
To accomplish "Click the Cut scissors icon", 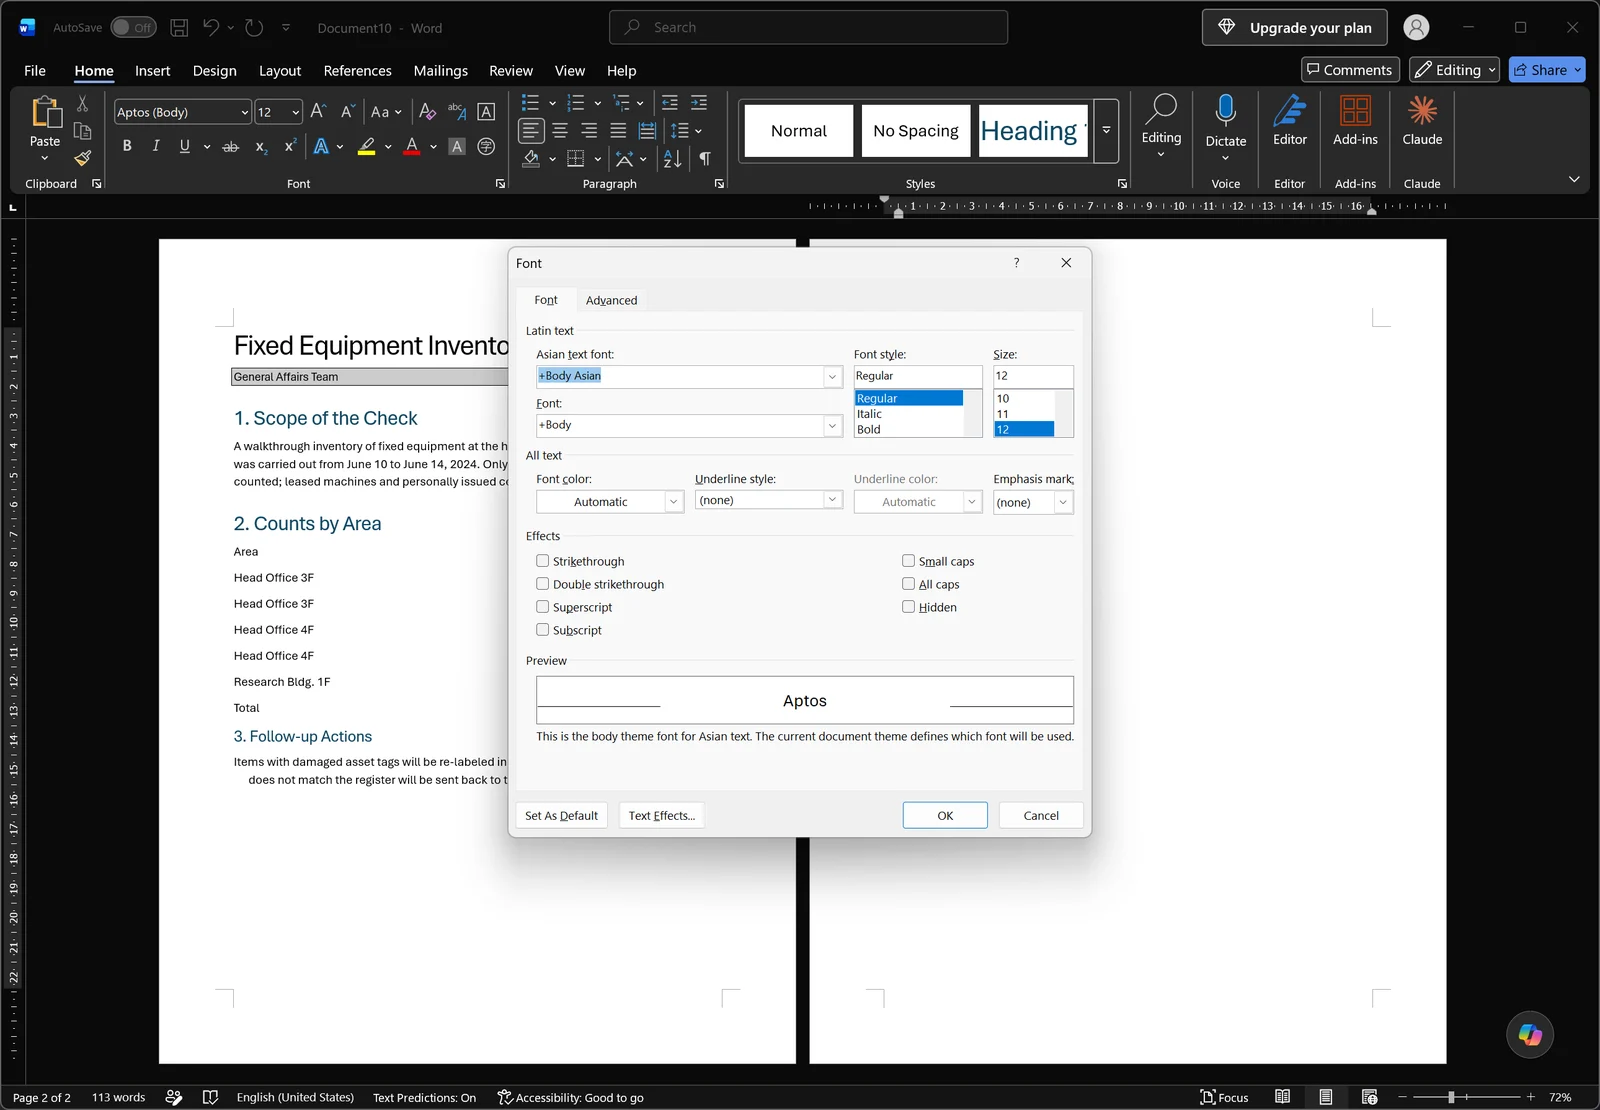I will (83, 103).
